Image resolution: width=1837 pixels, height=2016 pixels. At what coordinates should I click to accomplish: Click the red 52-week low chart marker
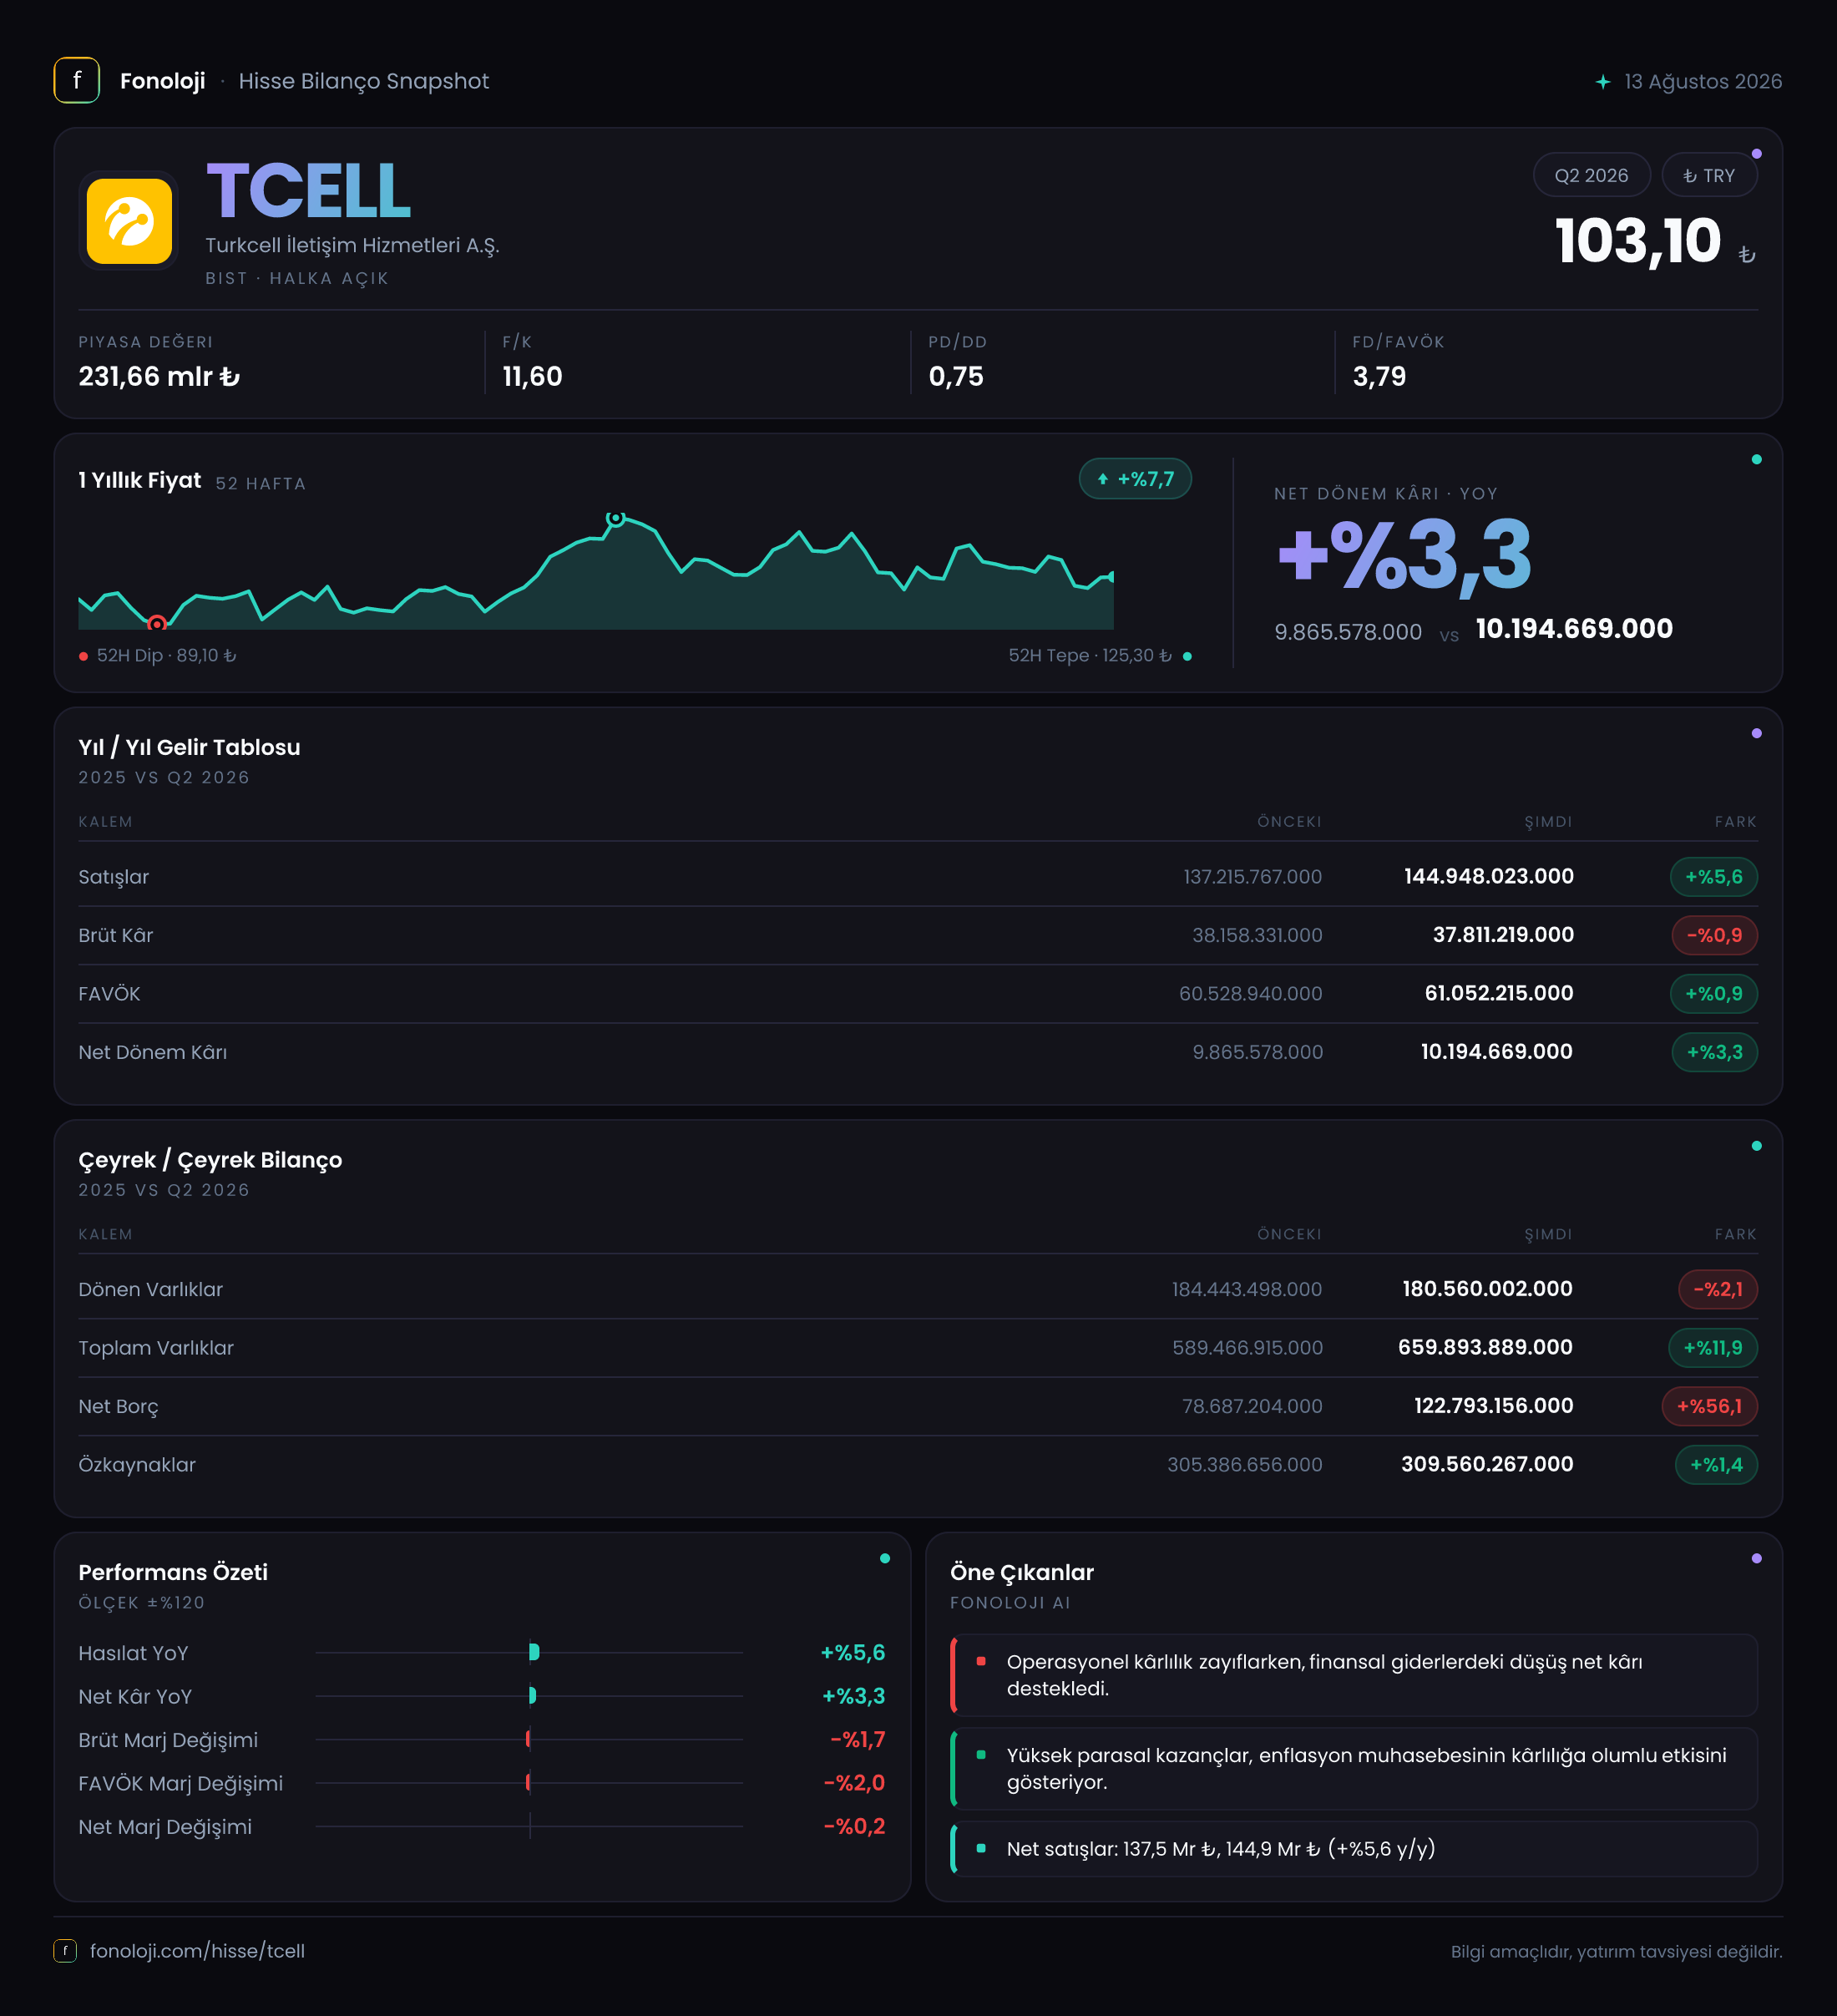(157, 623)
